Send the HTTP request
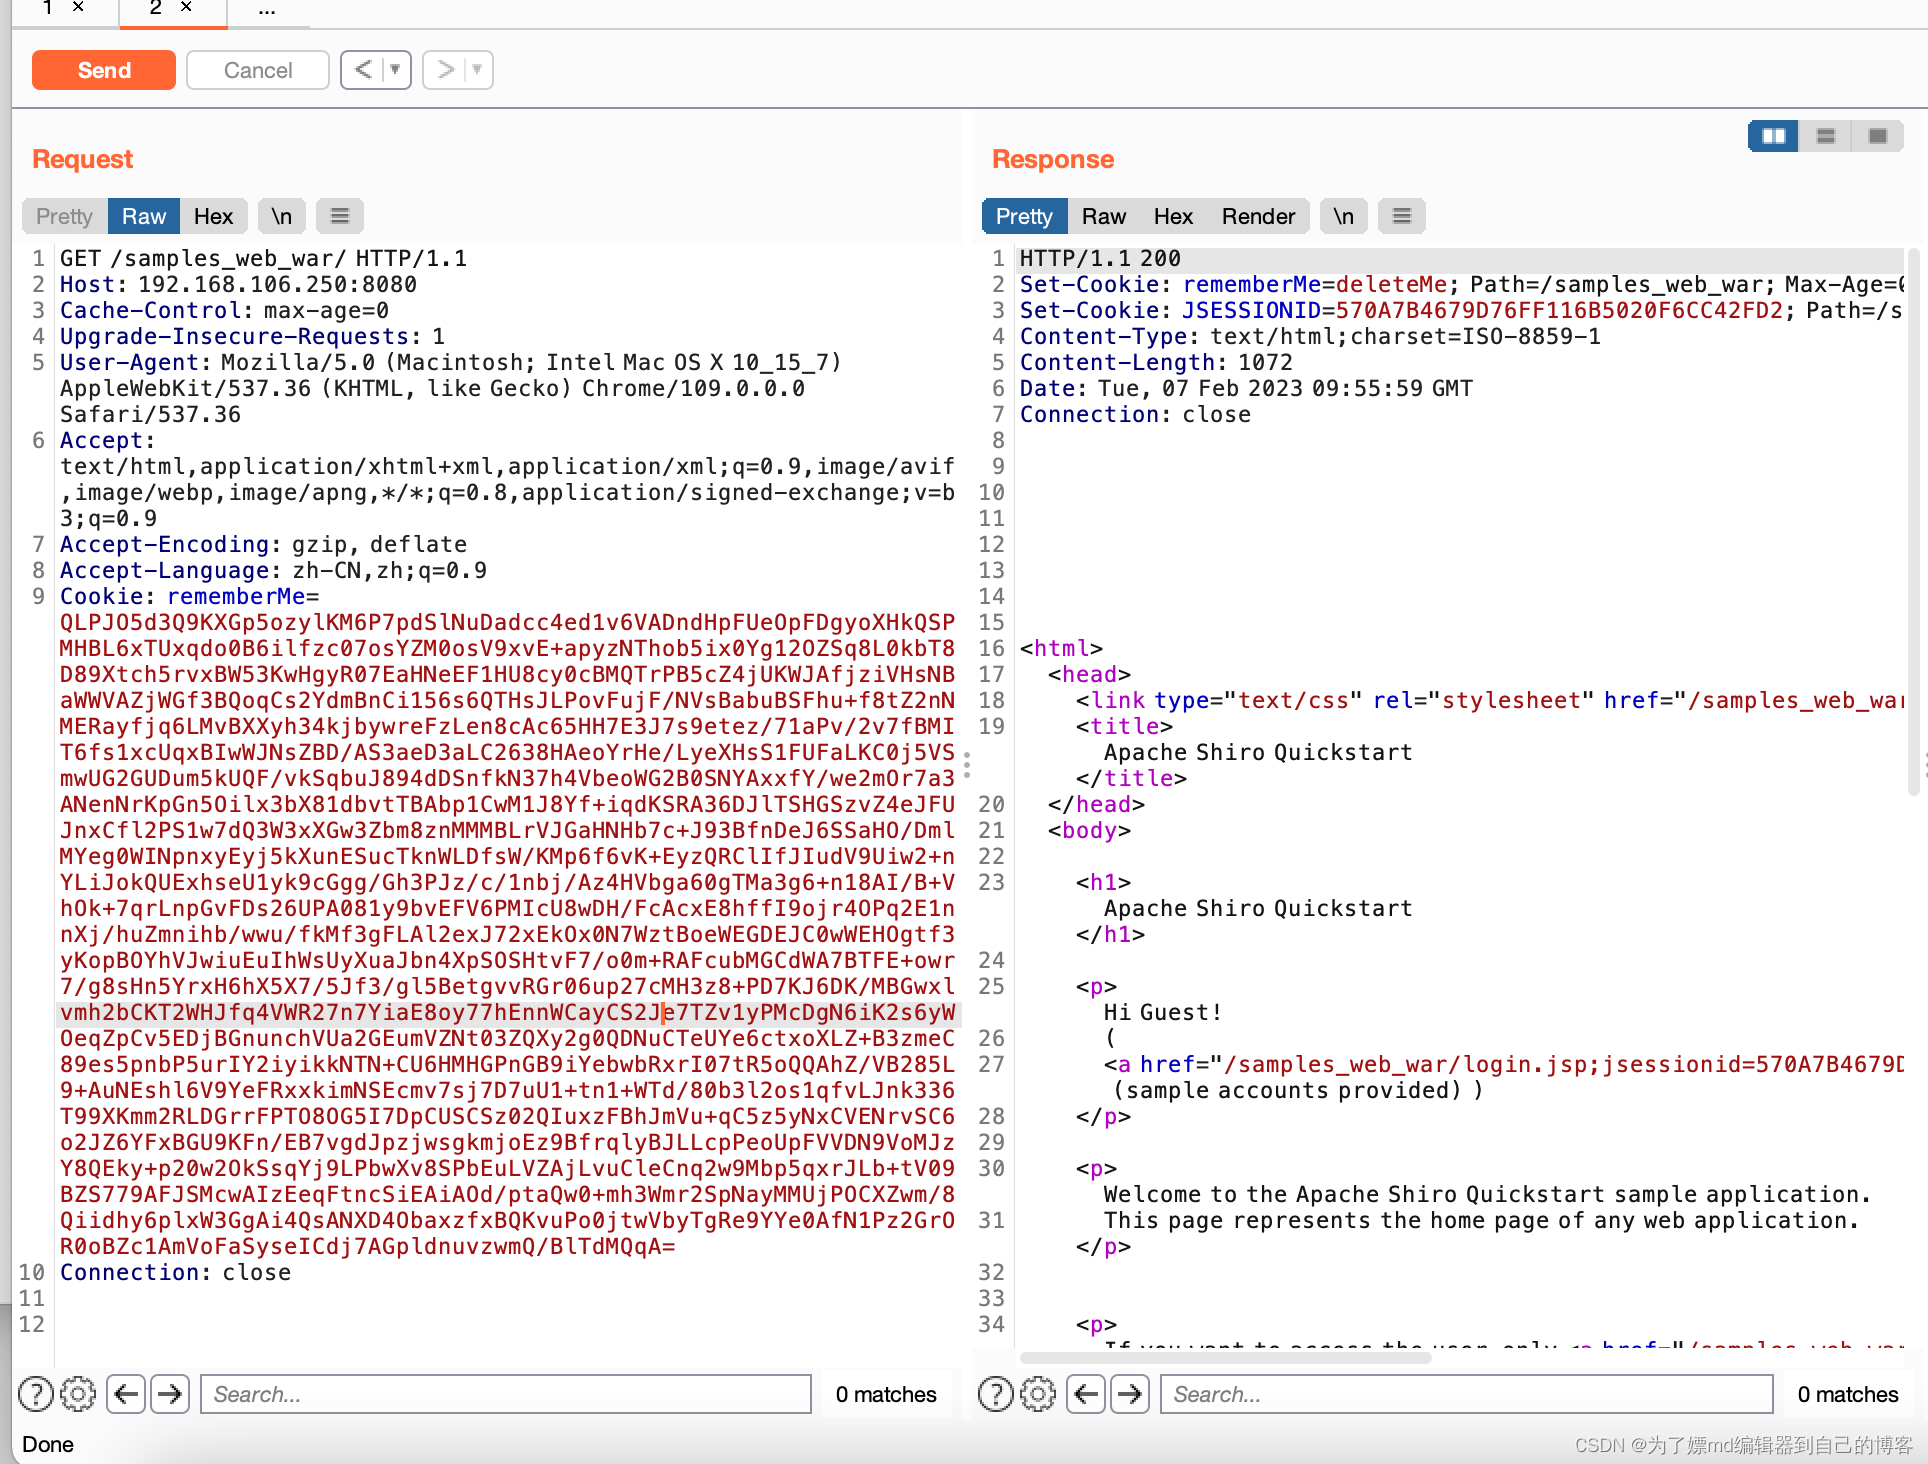 point(104,70)
